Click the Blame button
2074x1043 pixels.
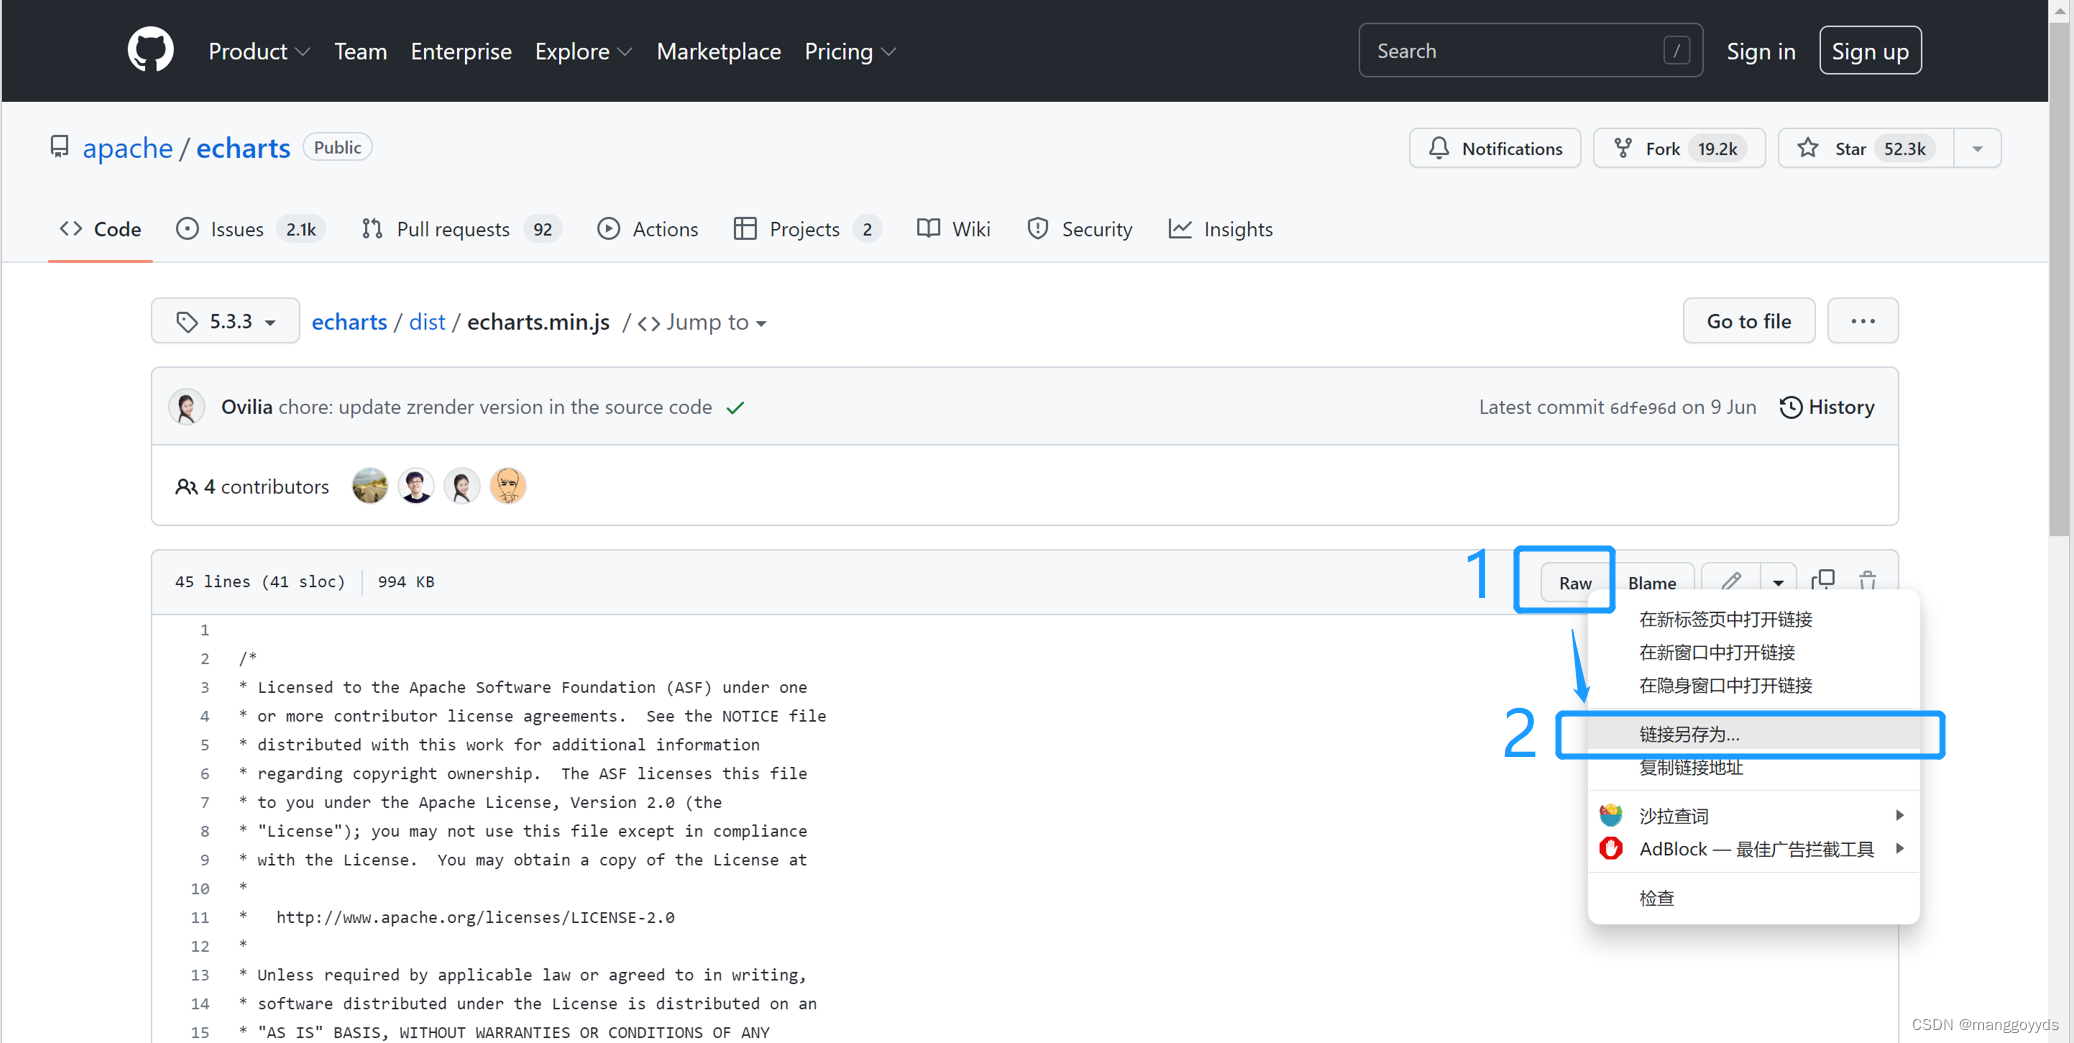point(1651,582)
